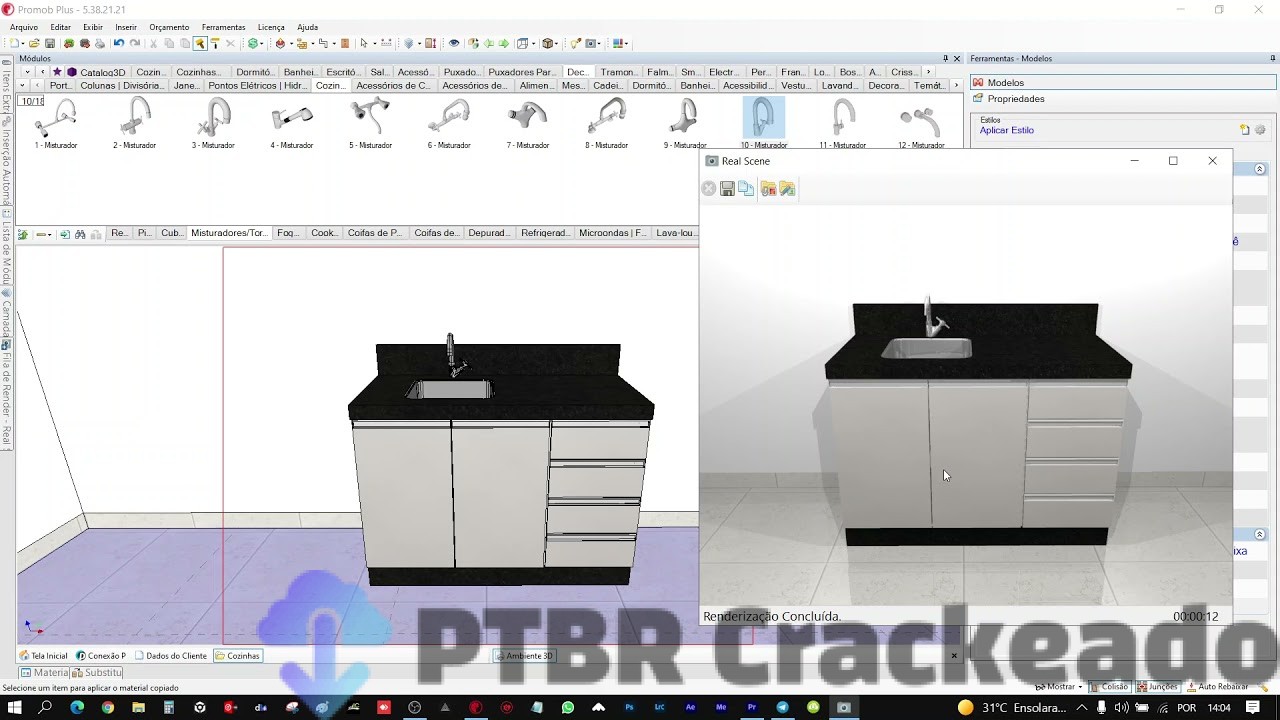Image resolution: width=1280 pixels, height=720 pixels.
Task: Click the copy image icon in Real Scene
Action: (x=746, y=189)
